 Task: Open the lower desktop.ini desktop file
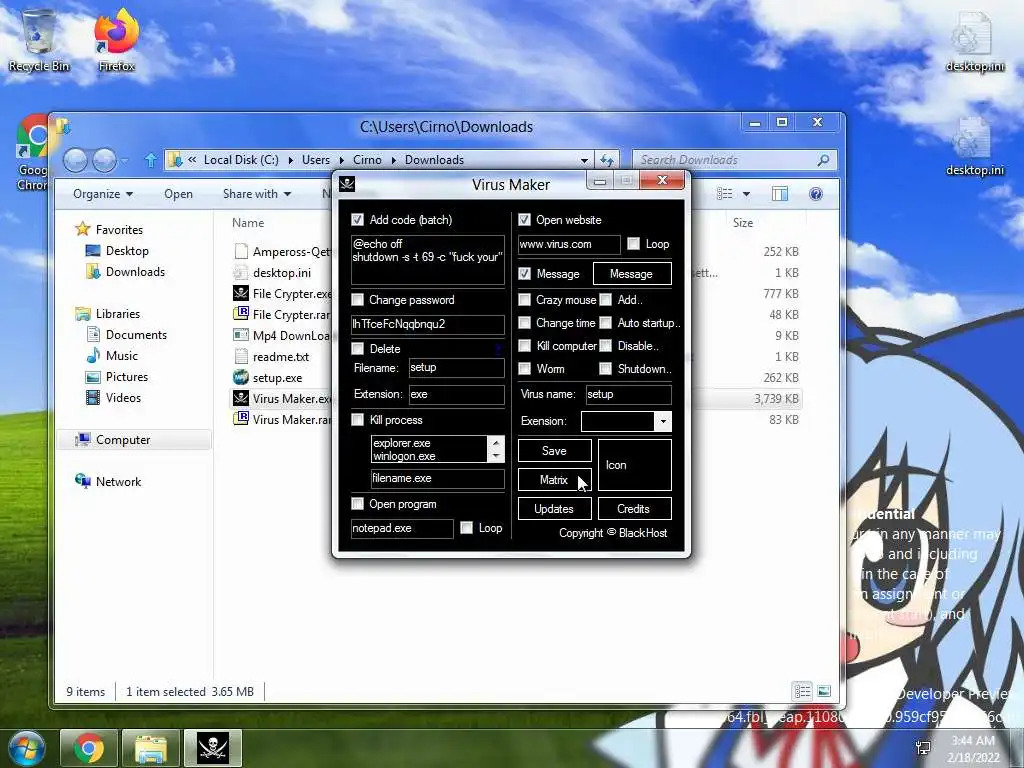974,145
